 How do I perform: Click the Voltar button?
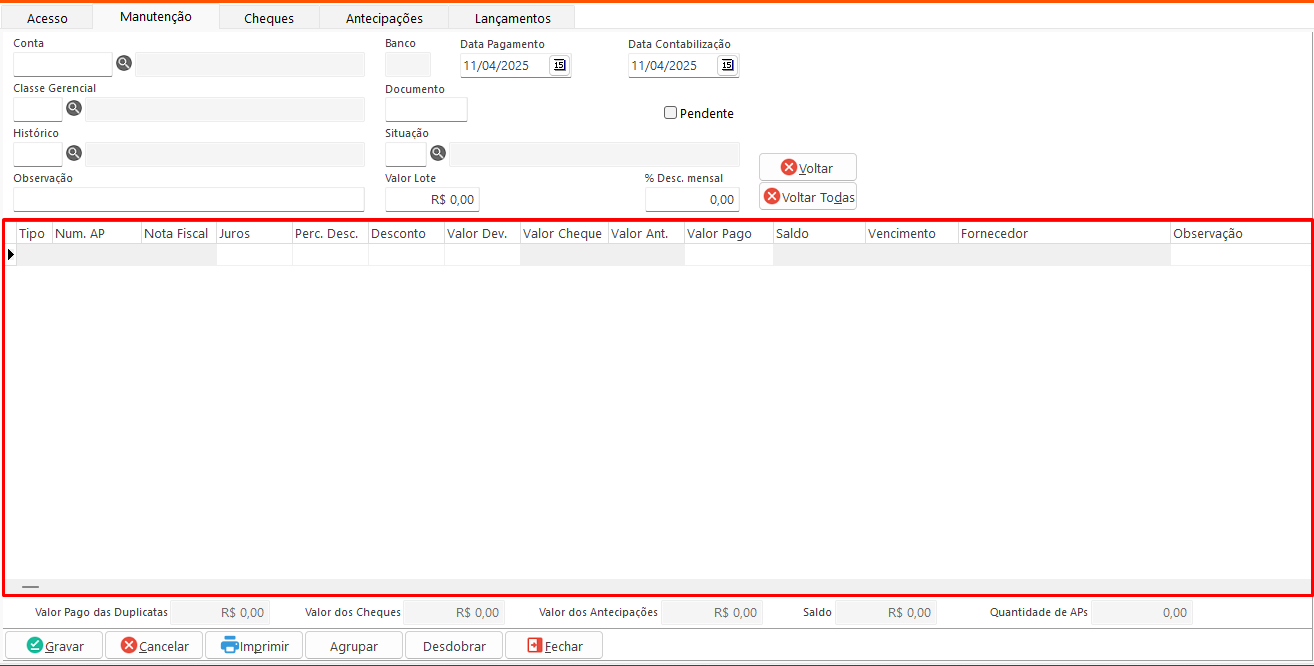point(807,167)
